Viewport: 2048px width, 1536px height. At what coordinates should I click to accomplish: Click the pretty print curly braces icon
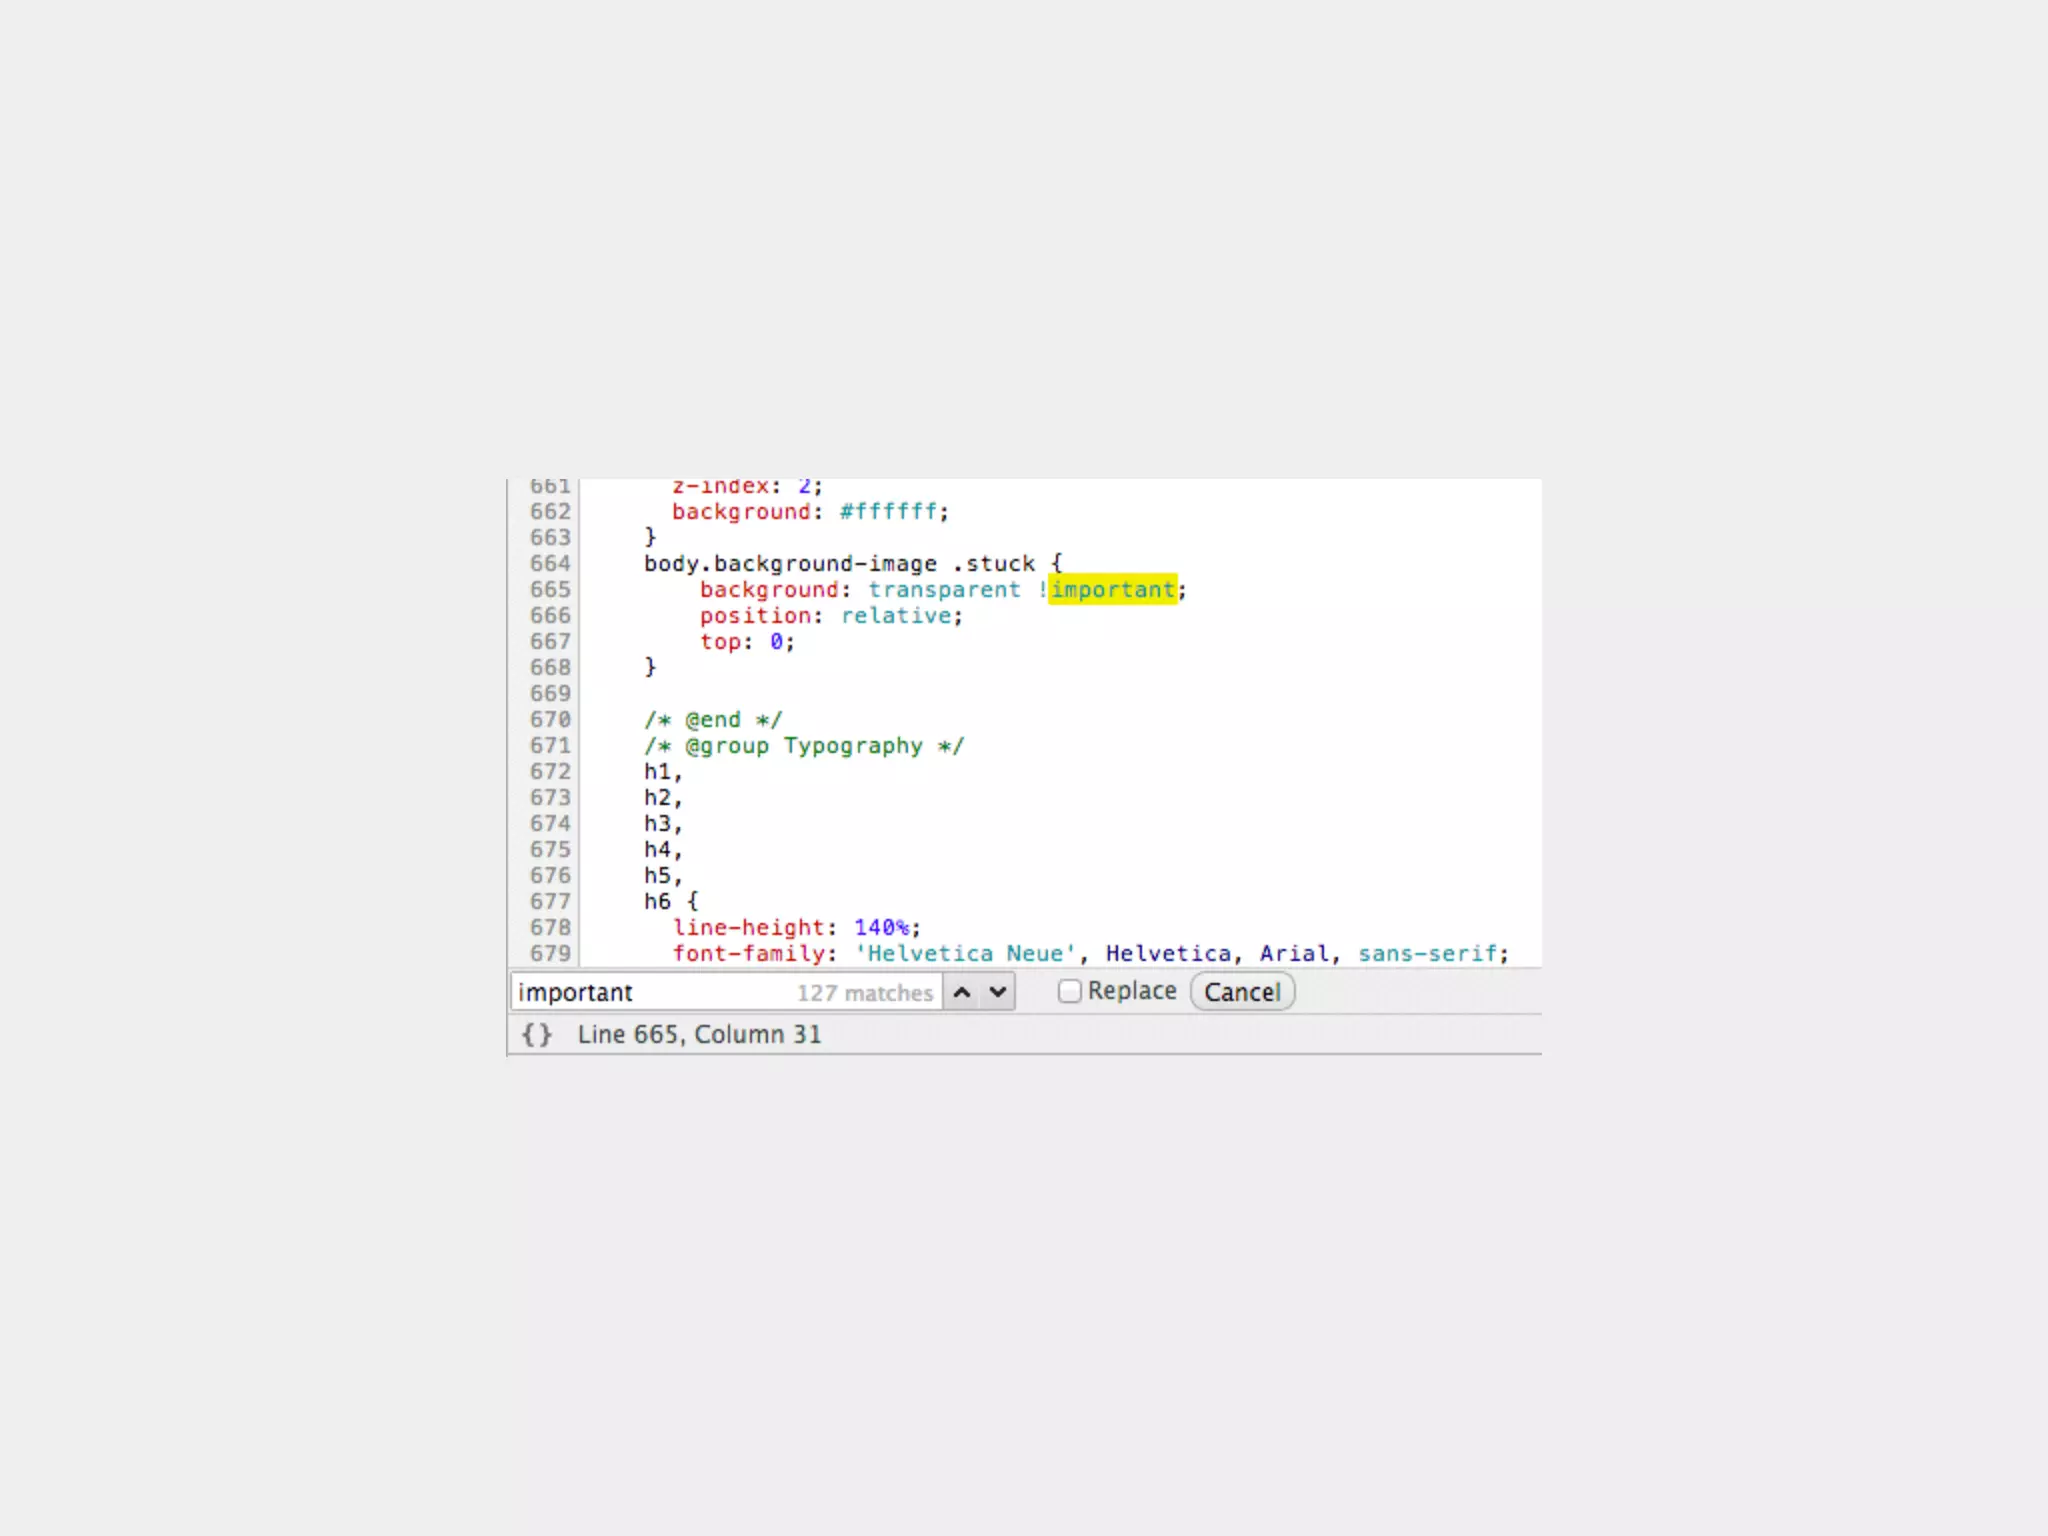tap(537, 1034)
